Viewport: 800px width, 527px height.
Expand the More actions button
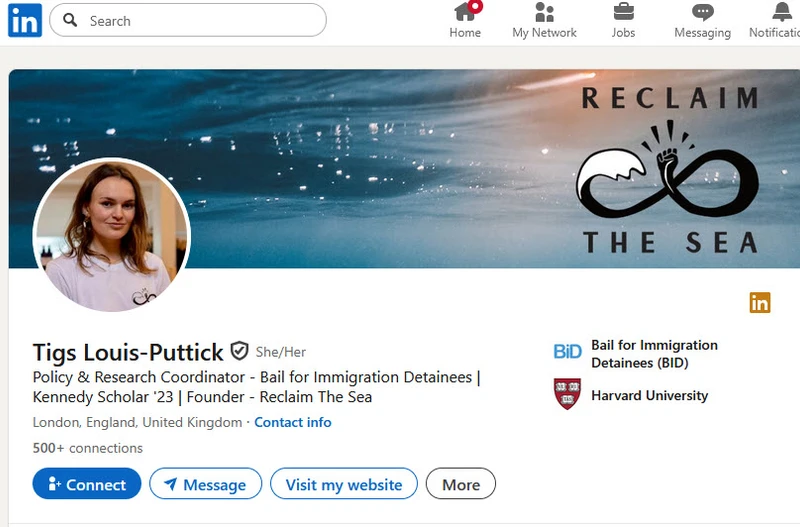[x=460, y=484]
